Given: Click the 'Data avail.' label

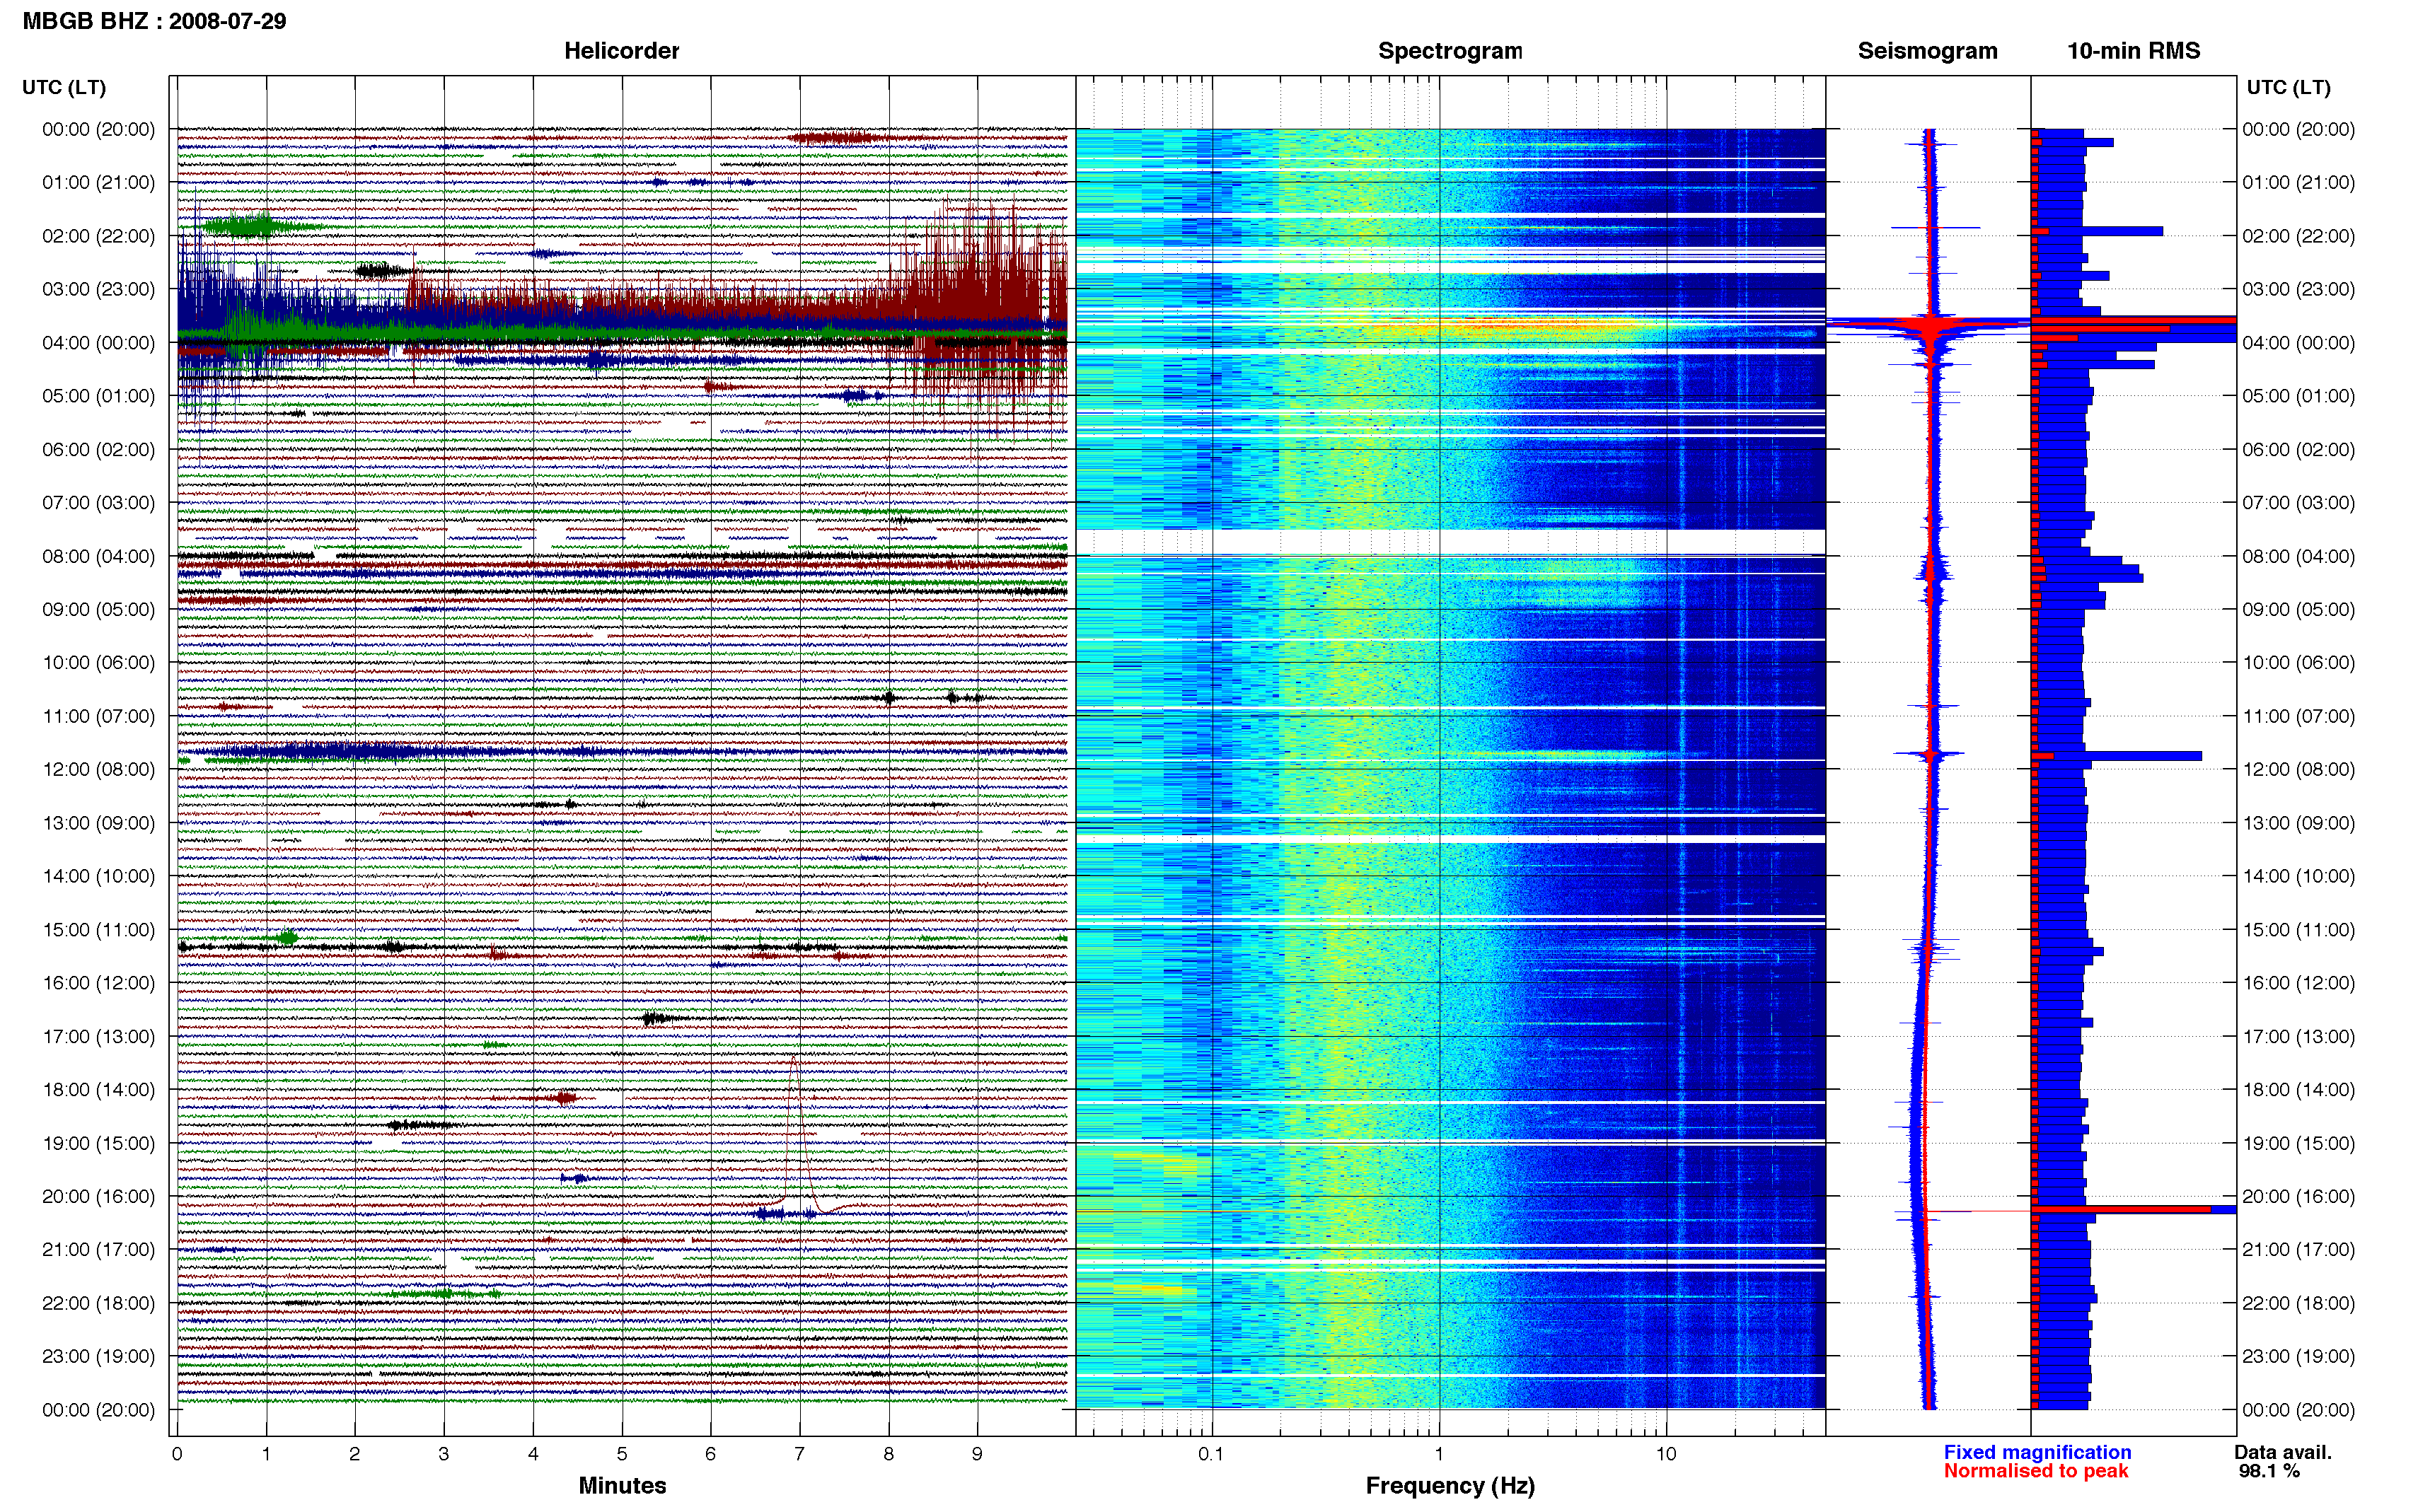Looking at the screenshot, I should (x=2283, y=1452).
